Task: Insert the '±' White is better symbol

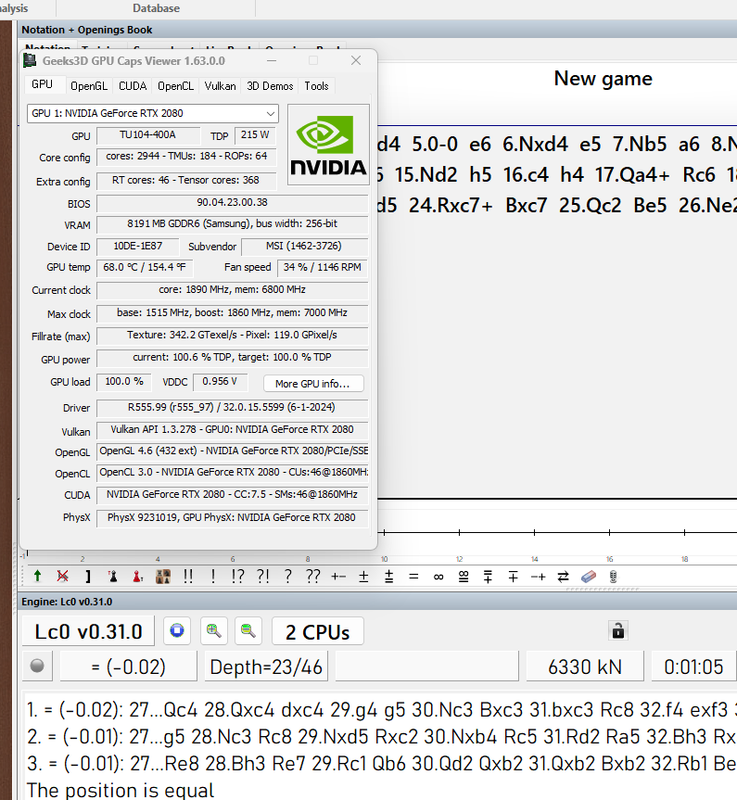Action: pos(364,577)
